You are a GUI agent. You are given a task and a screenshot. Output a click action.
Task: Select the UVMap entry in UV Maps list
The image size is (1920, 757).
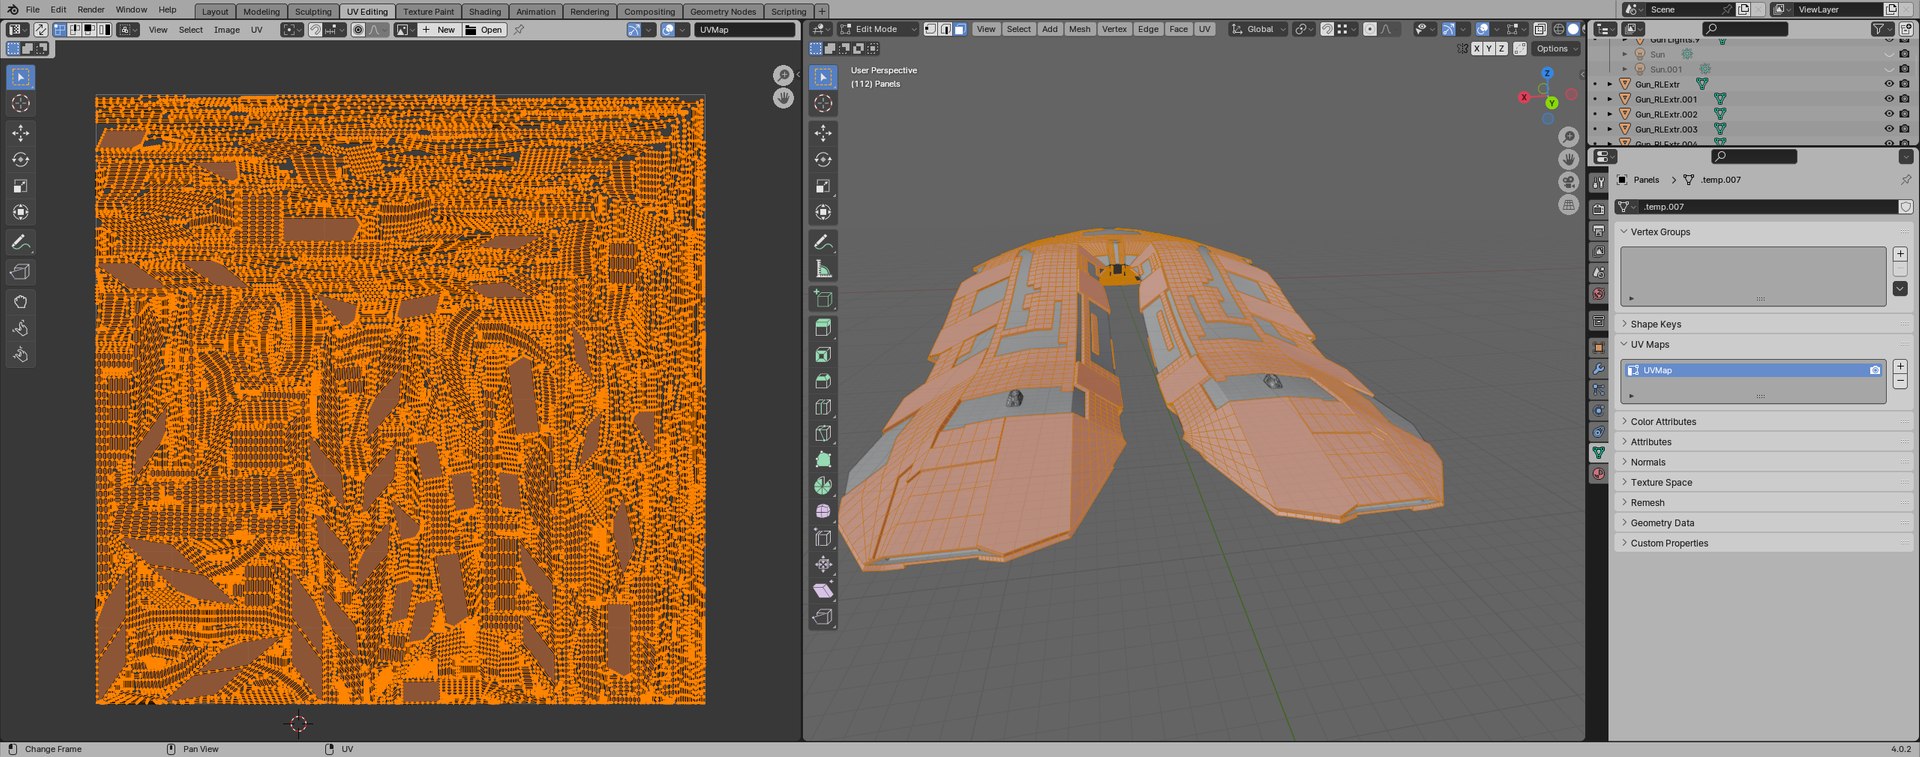(1753, 370)
